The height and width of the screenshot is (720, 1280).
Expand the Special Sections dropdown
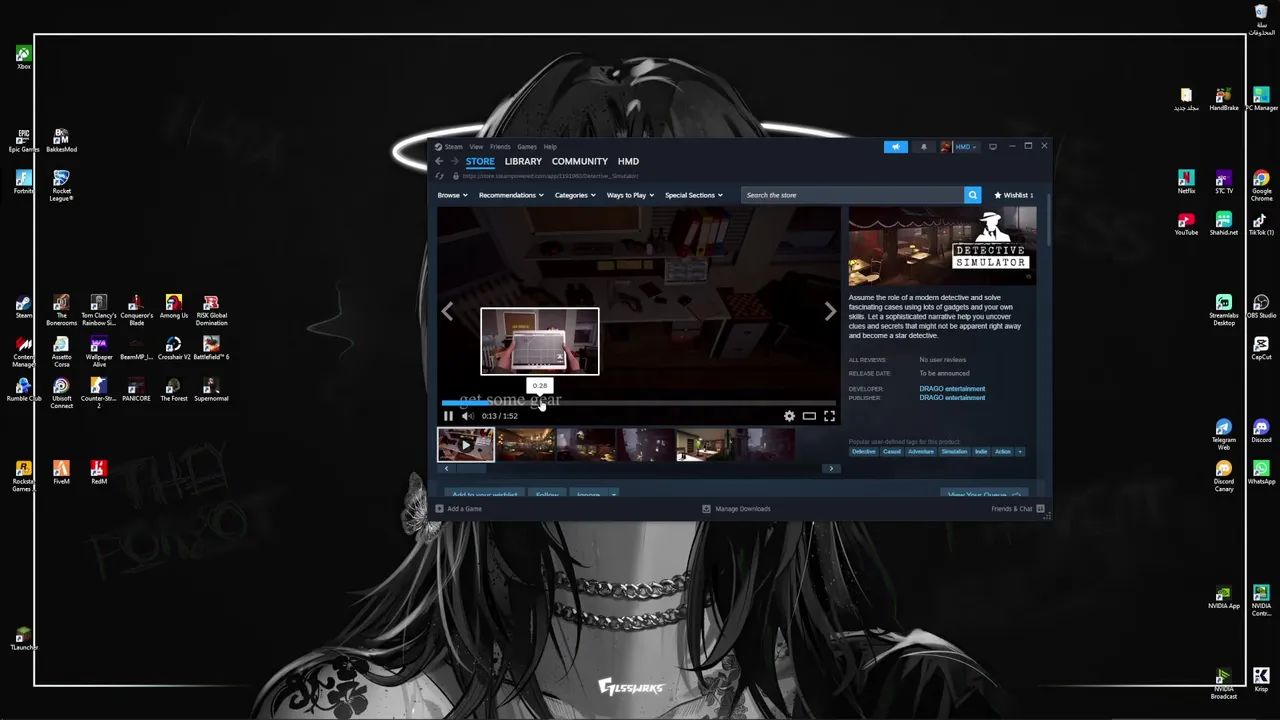coord(694,195)
